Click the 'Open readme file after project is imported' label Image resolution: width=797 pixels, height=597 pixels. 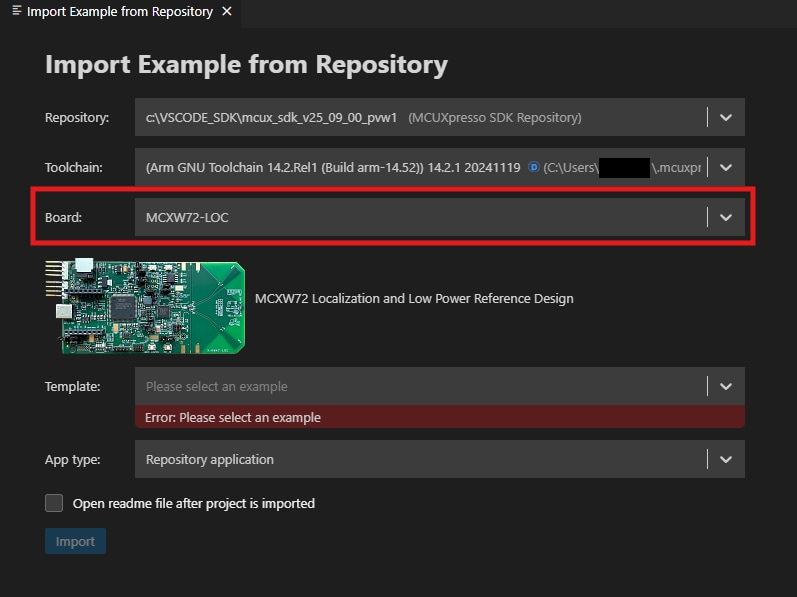(194, 504)
